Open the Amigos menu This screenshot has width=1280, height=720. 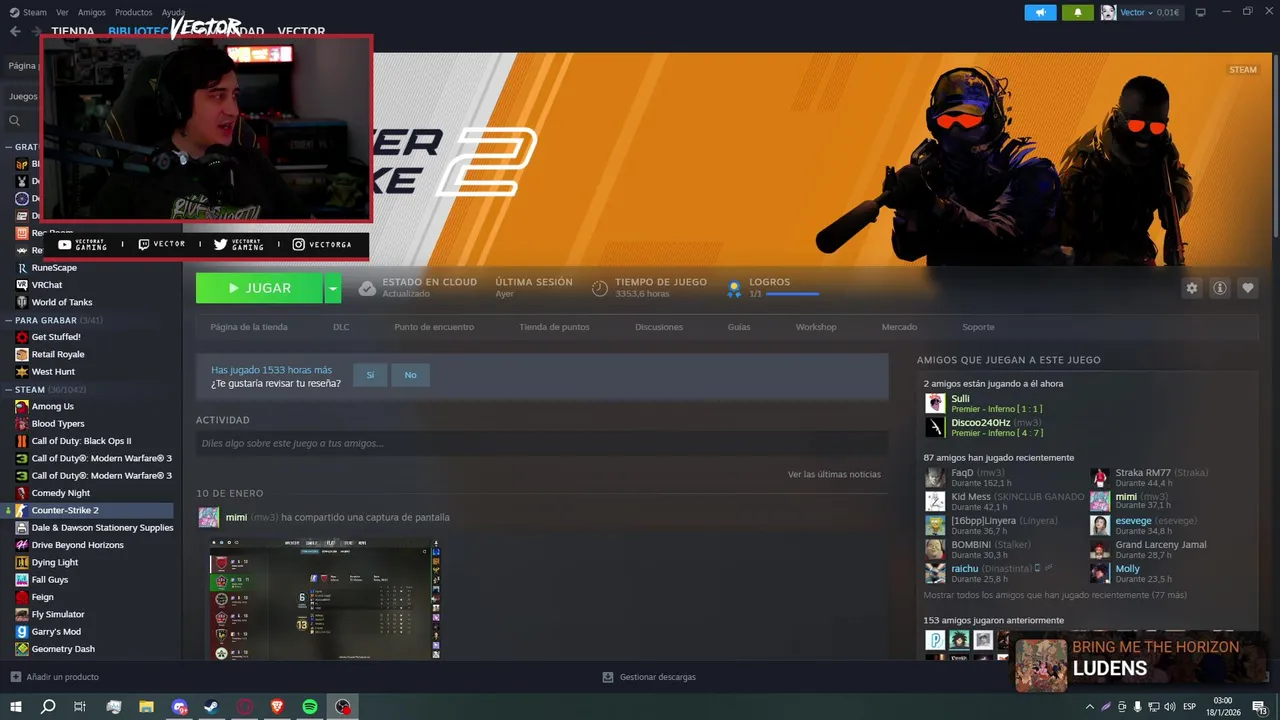(92, 13)
